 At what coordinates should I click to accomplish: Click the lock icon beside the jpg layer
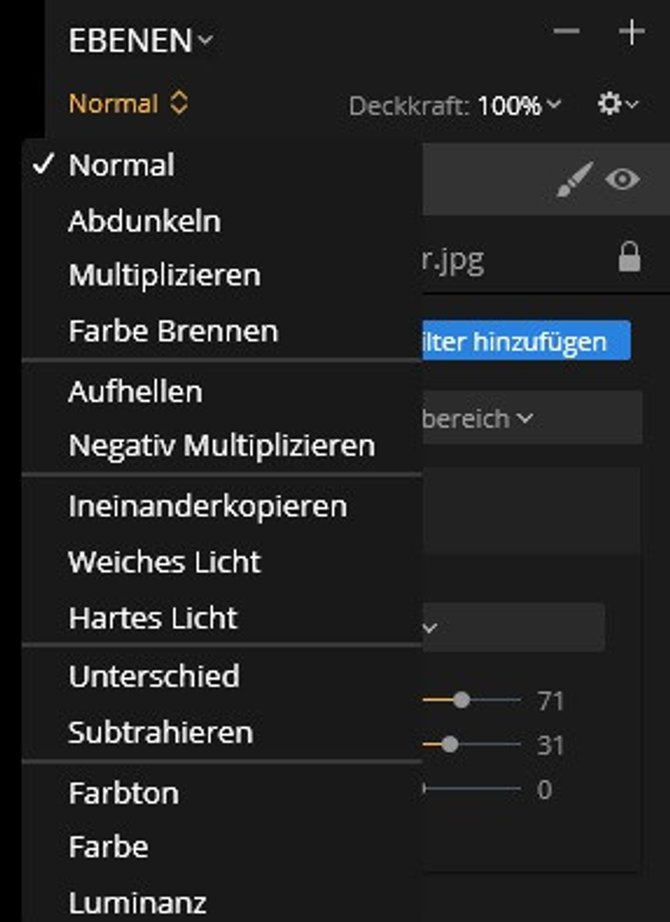[x=629, y=257]
